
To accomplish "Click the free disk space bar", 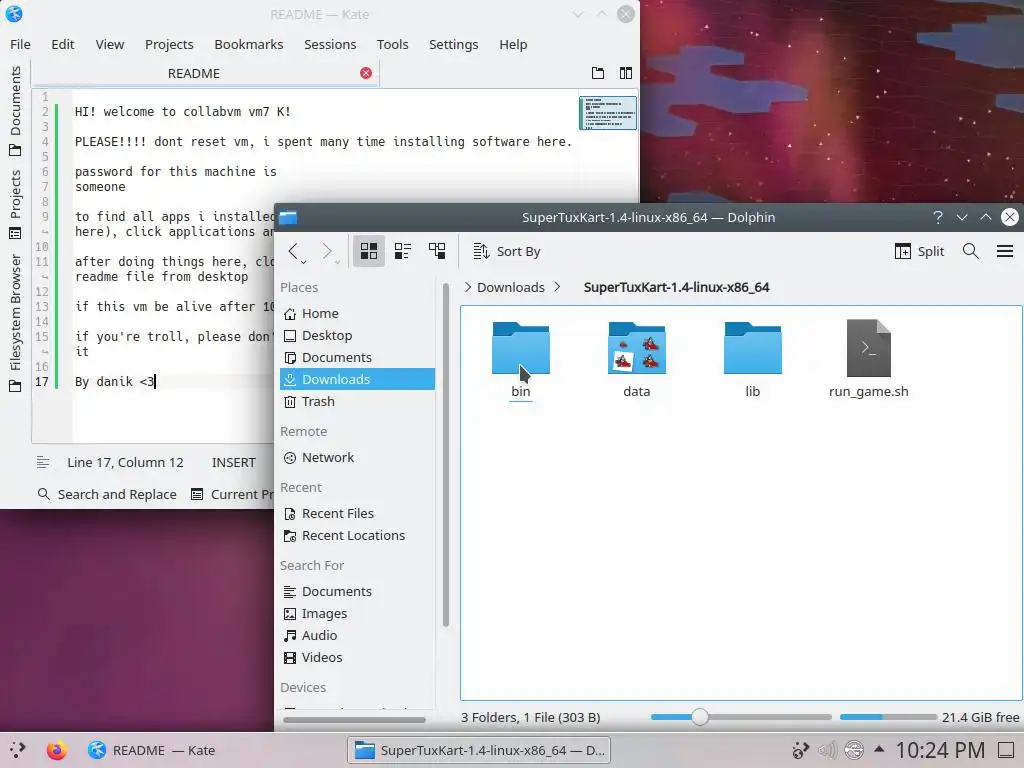I will click(x=888, y=717).
